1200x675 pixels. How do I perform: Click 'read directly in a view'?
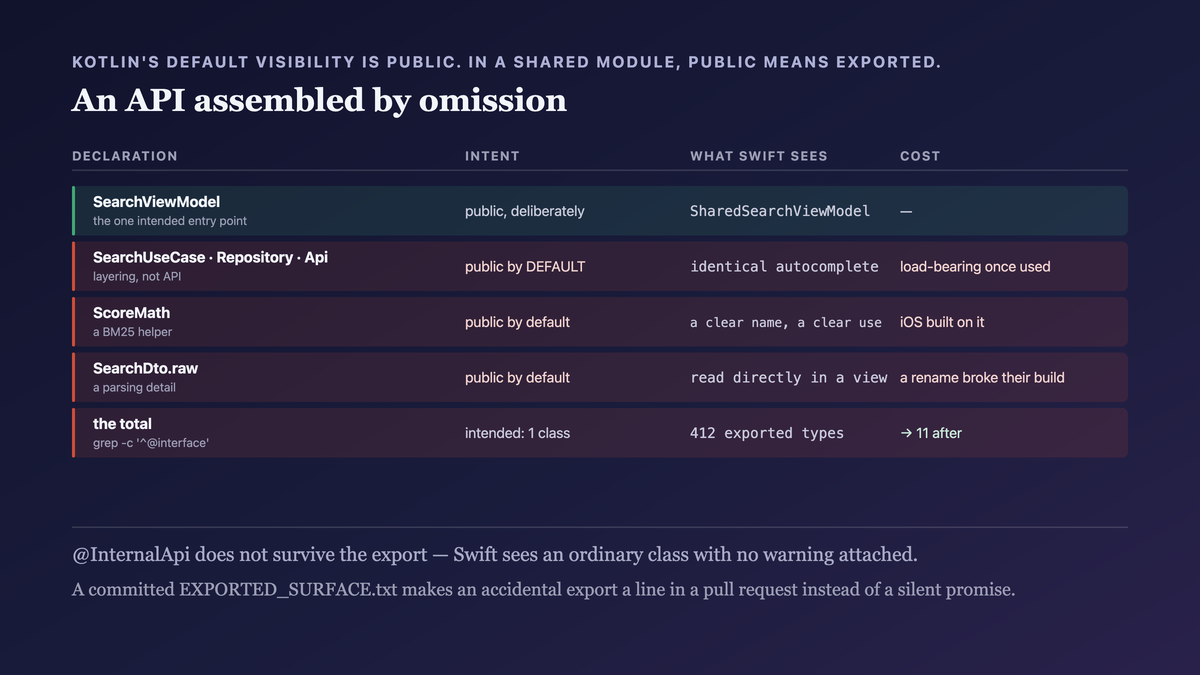pos(788,378)
